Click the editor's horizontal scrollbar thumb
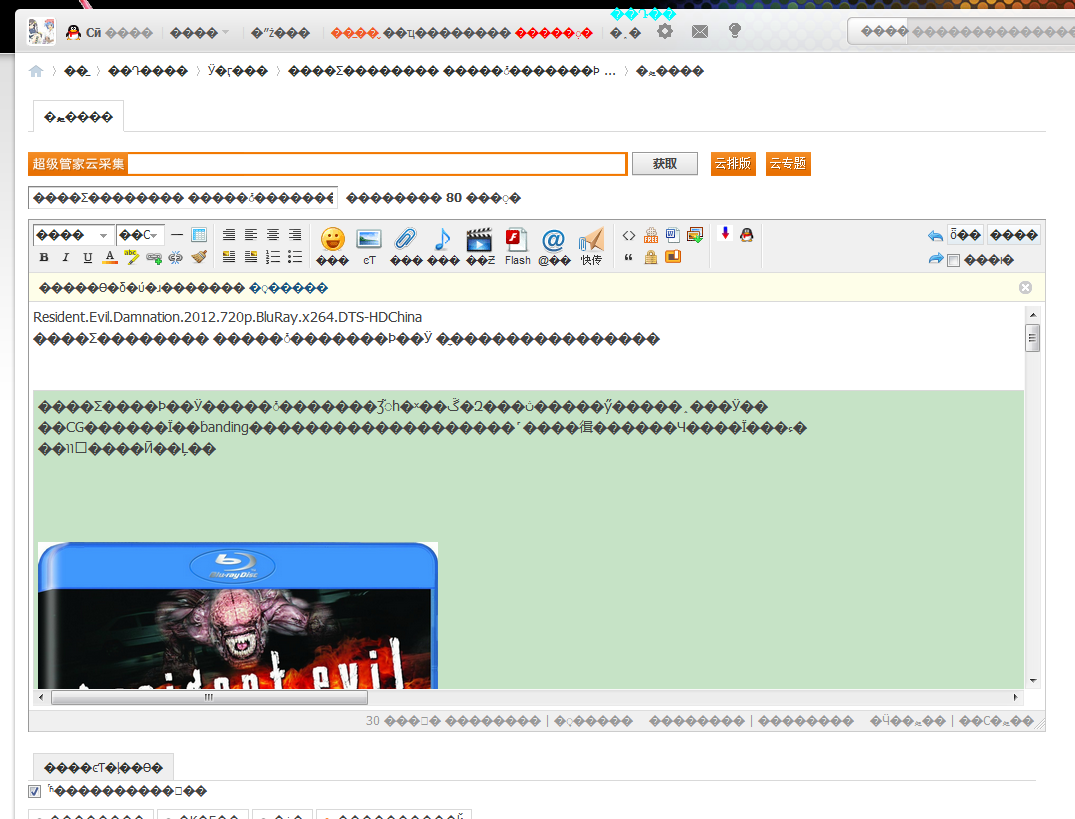 pos(209,698)
